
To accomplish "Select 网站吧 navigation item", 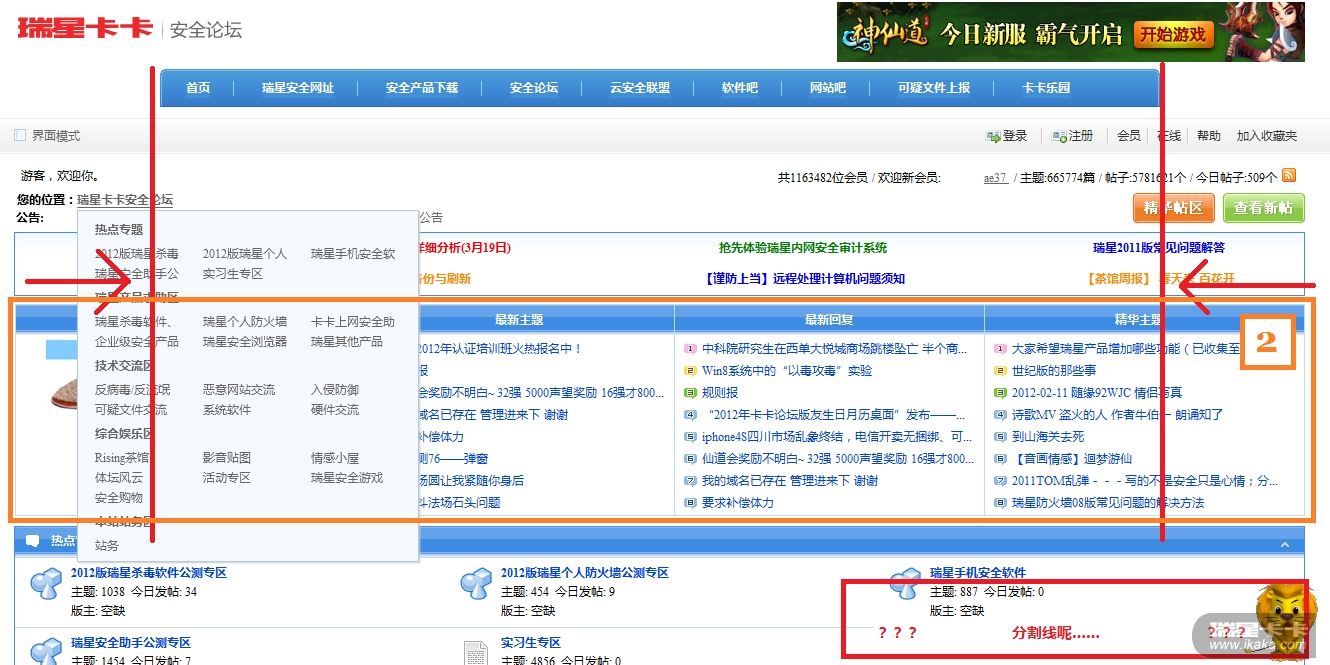I will pos(828,88).
